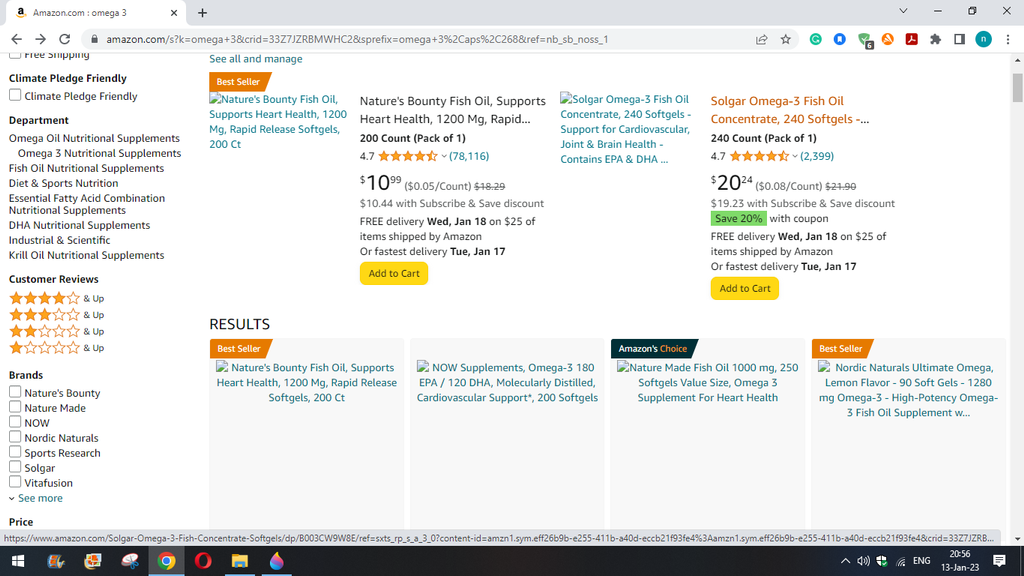Open the share page icon in address bar
This screenshot has width=1024, height=576.
[761, 39]
